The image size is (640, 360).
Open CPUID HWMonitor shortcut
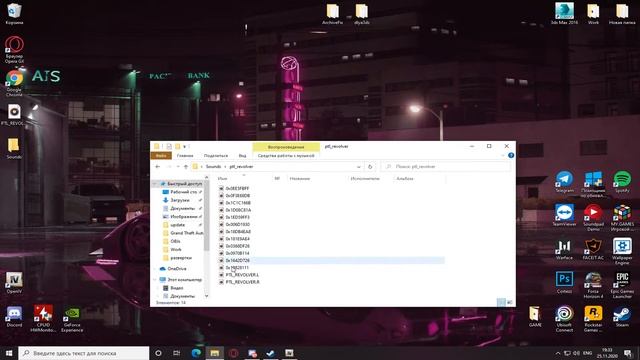[43, 318]
